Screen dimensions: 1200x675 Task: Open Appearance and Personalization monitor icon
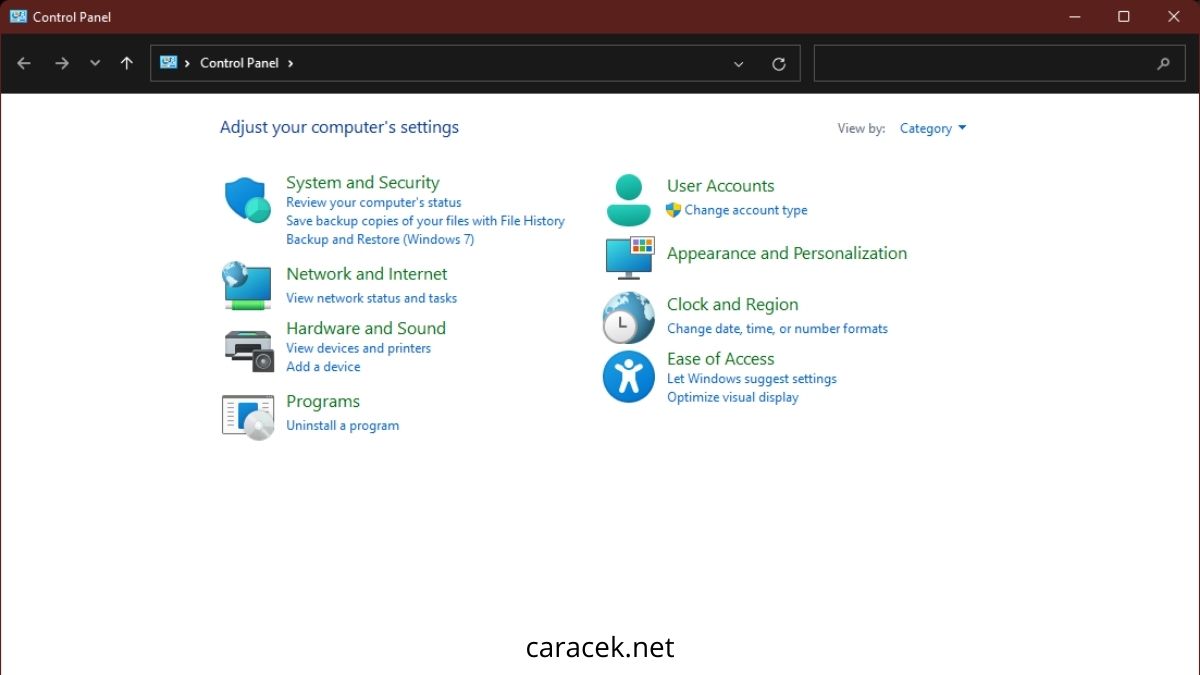629,256
